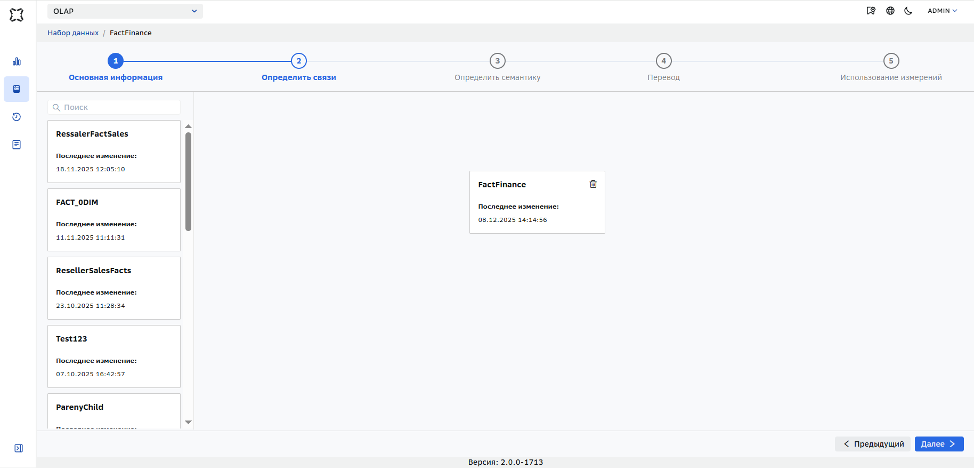974x468 pixels.
Task: Go to step 3 Определить семантику
Action: [497, 68]
